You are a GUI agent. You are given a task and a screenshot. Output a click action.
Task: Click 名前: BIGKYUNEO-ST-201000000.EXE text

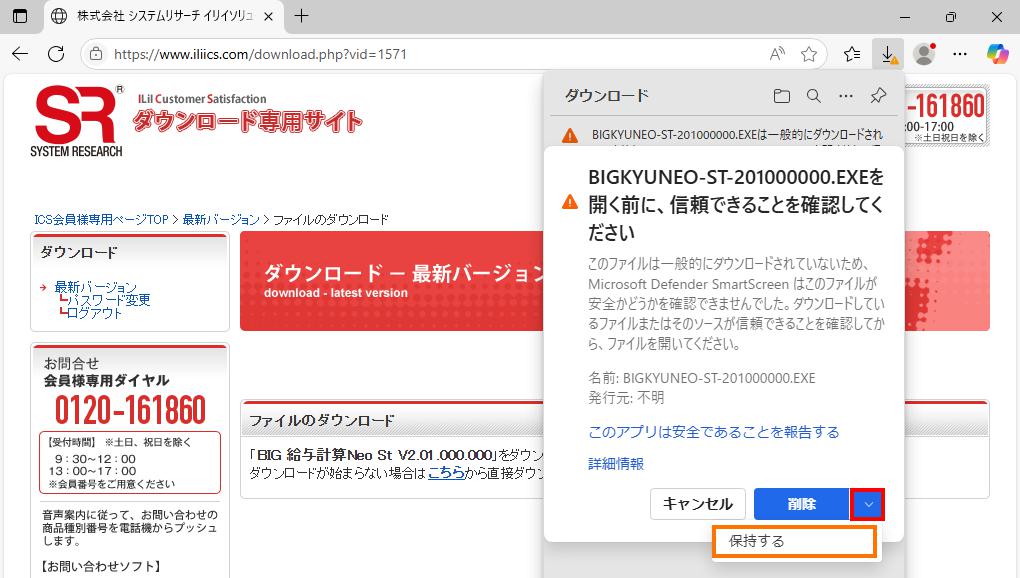click(701, 378)
